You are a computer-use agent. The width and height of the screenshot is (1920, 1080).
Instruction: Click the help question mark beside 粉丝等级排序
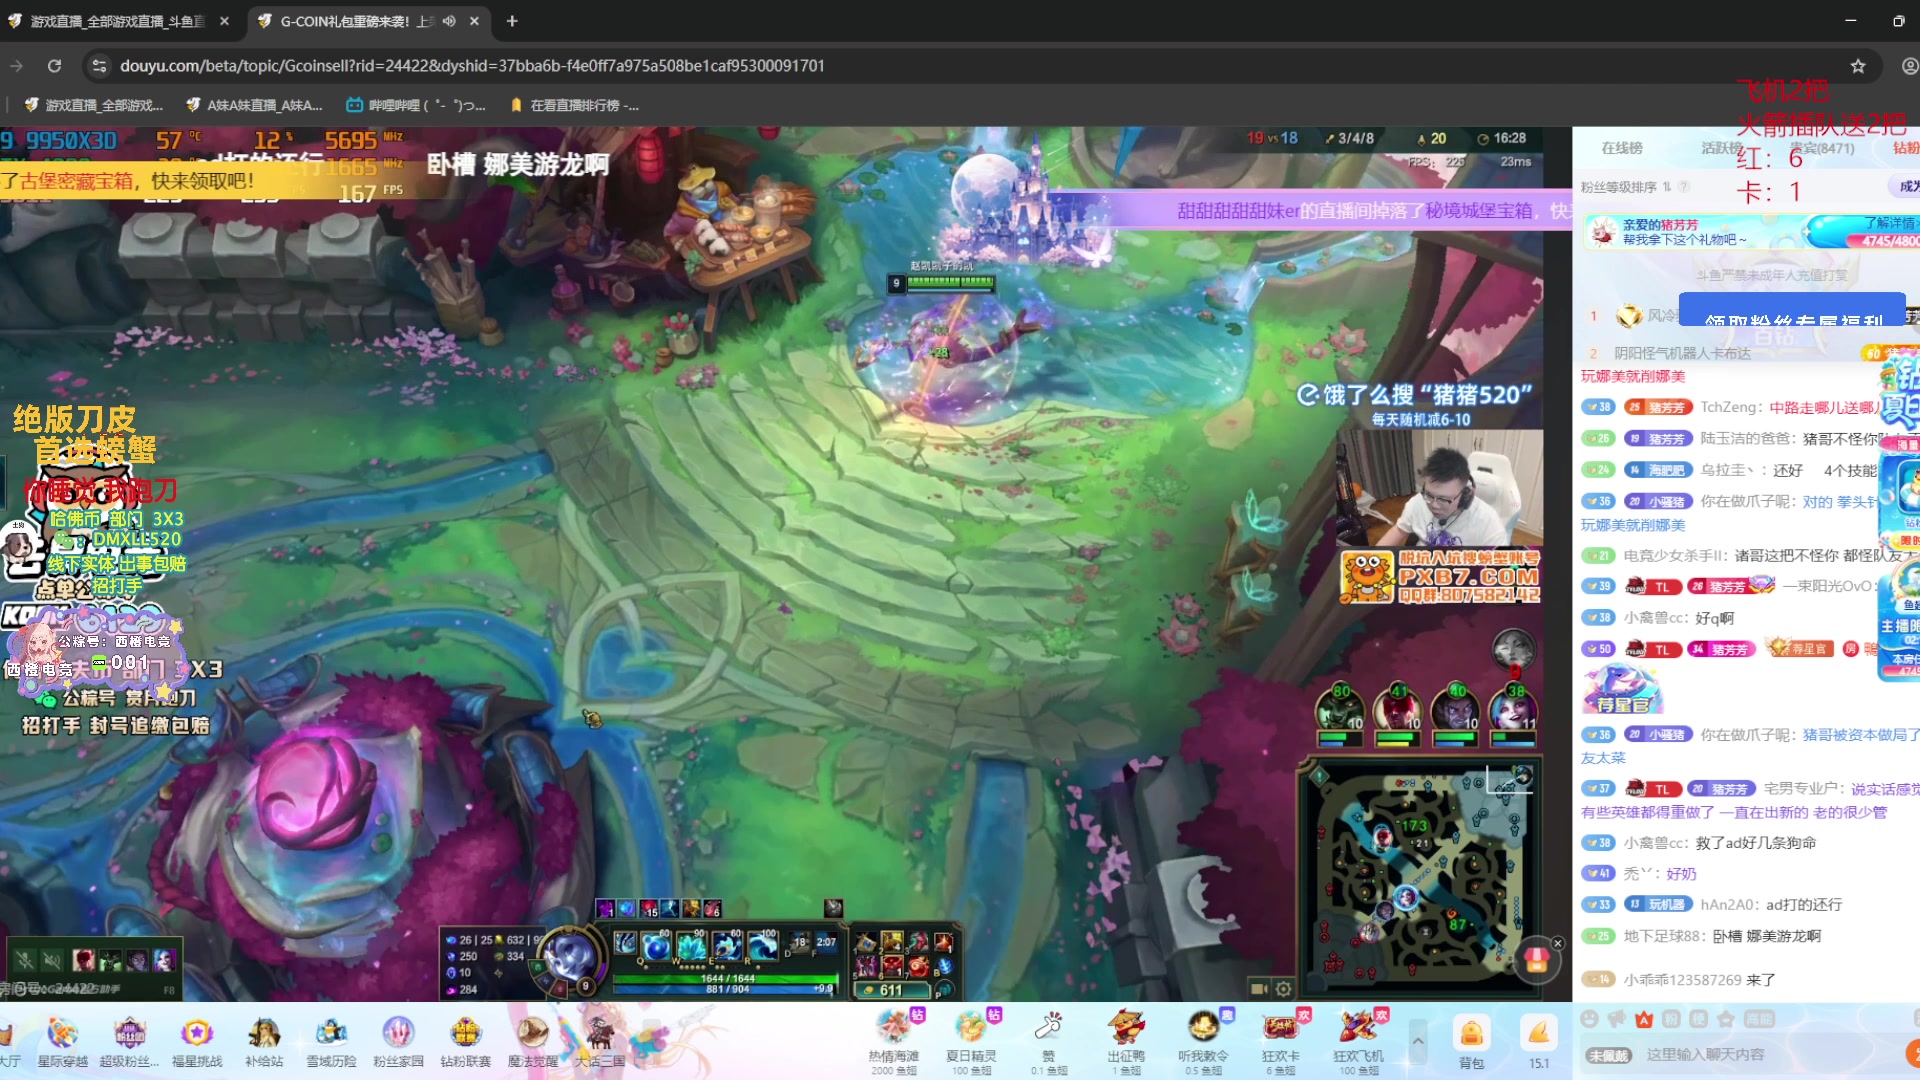[1684, 187]
